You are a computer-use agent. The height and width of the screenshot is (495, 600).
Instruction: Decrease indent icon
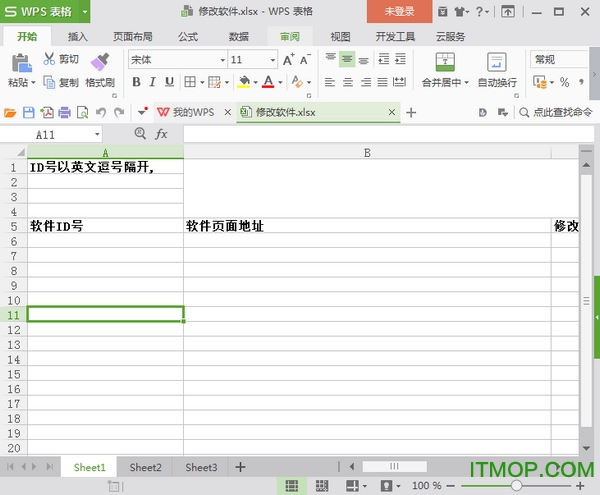[x=384, y=59]
